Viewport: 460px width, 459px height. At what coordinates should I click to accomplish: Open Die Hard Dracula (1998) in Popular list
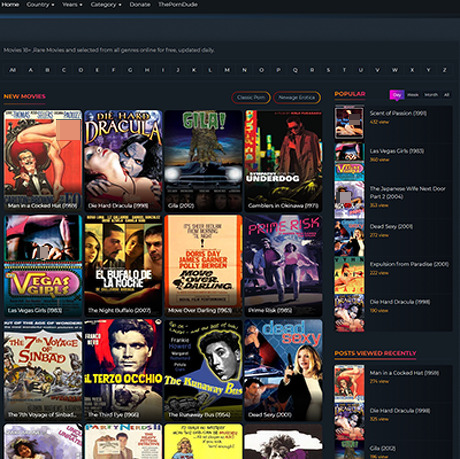pyautogui.click(x=400, y=302)
